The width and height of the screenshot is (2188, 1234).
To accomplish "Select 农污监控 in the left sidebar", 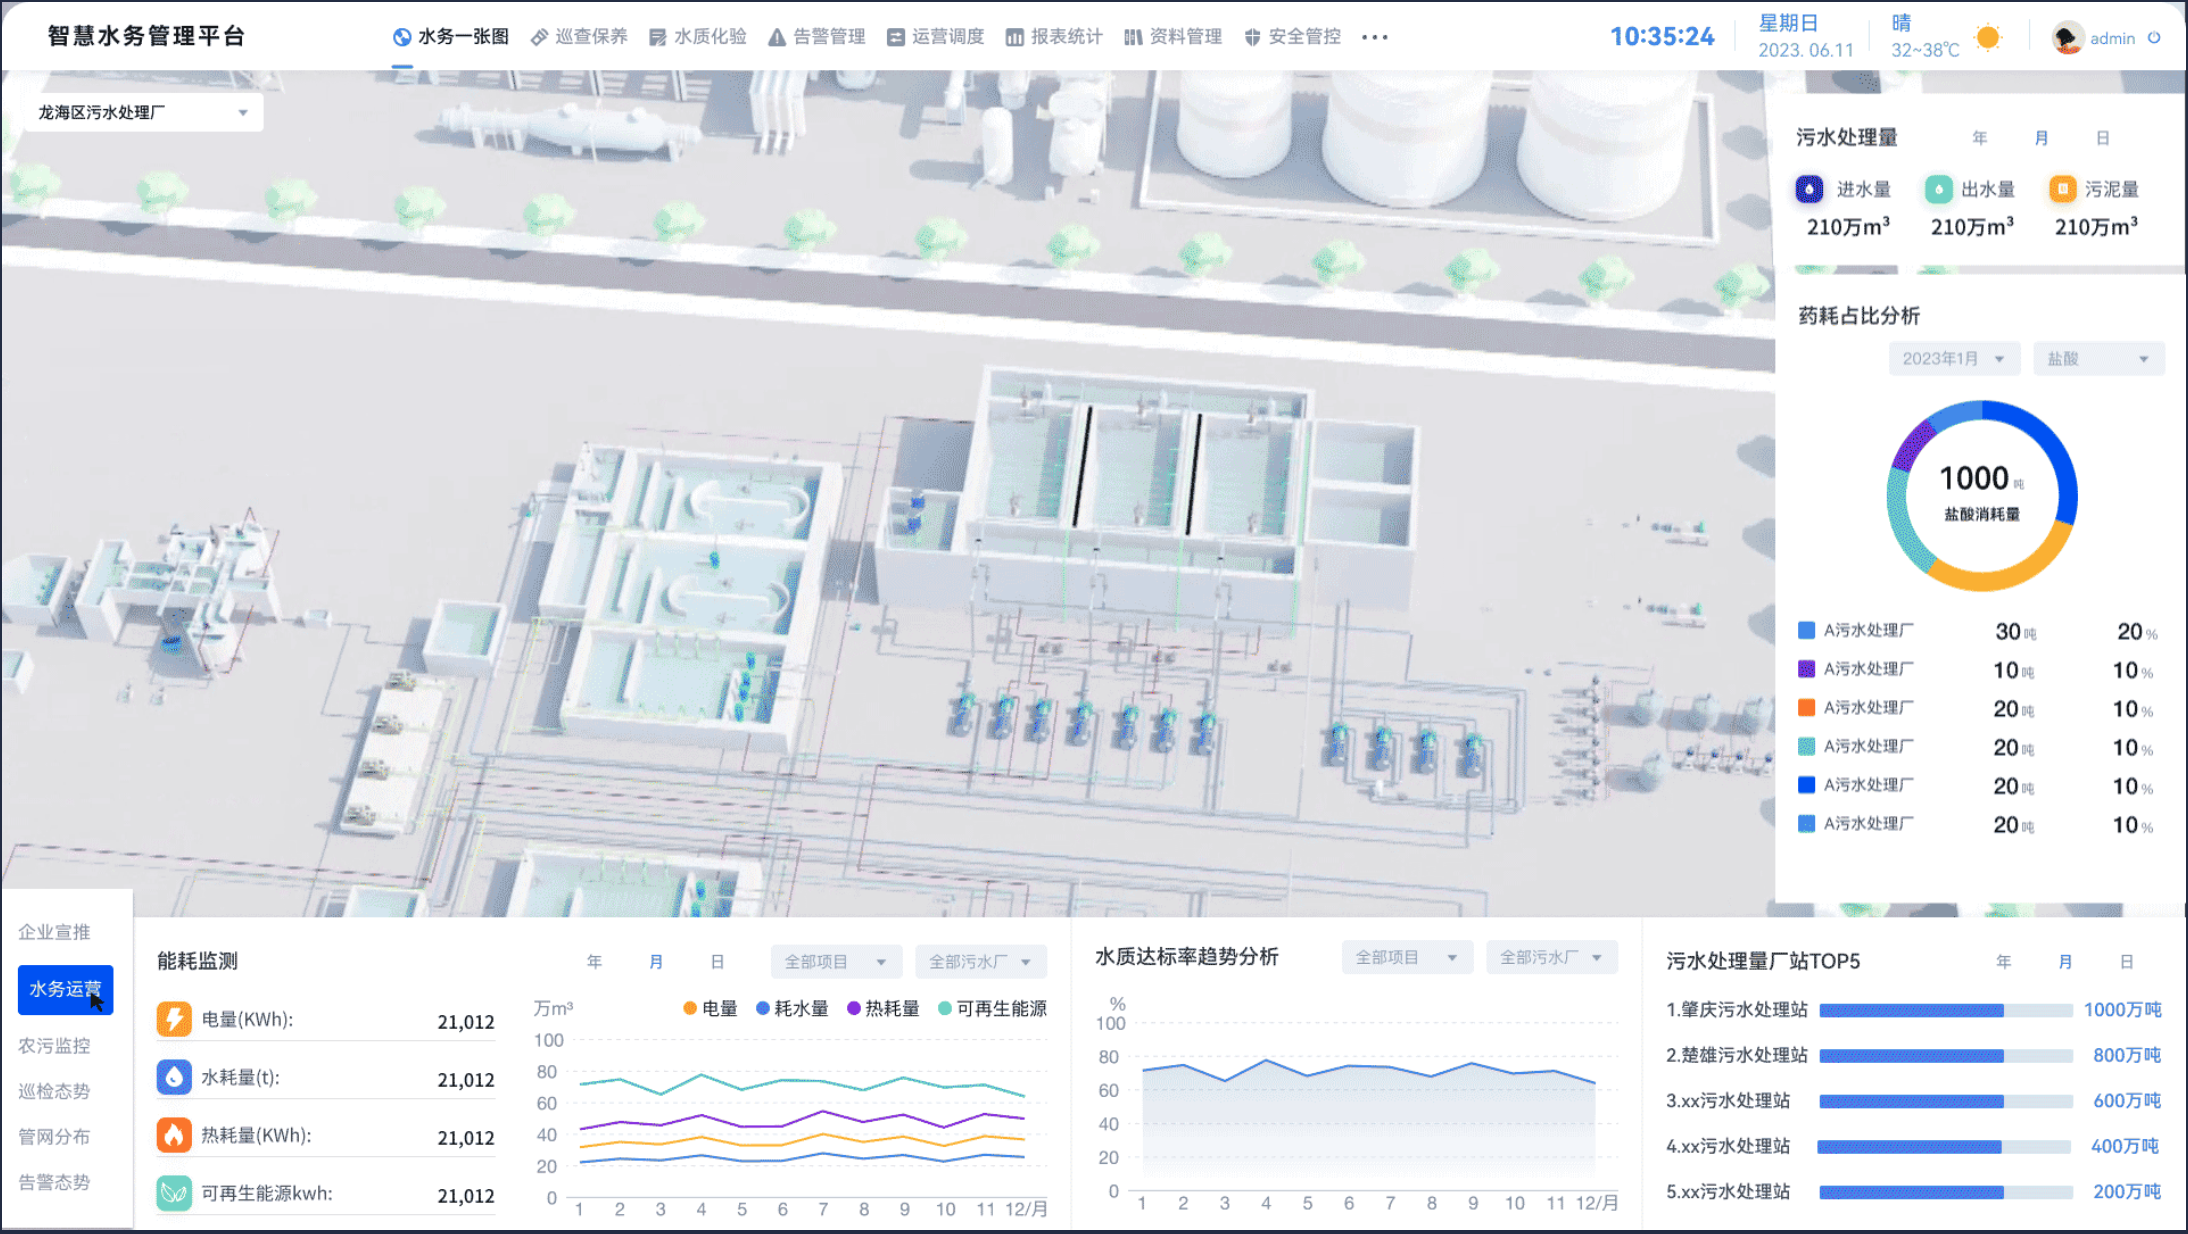I will coord(54,1045).
